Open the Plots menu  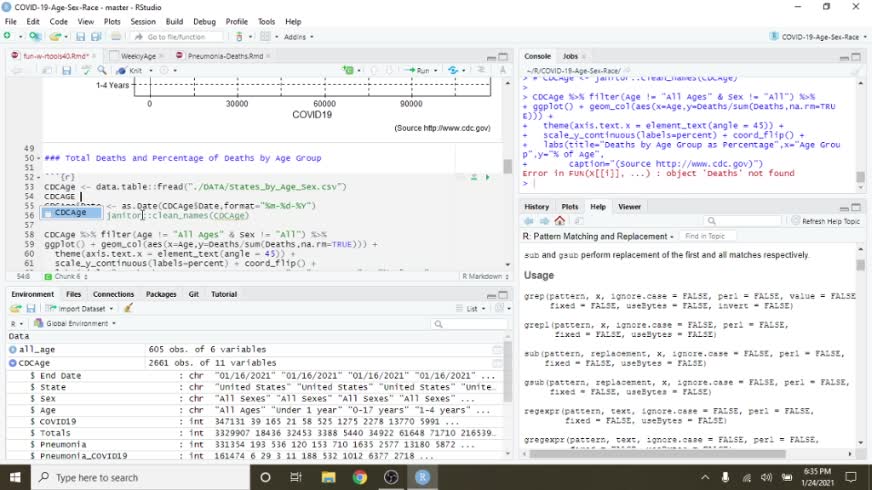112,22
